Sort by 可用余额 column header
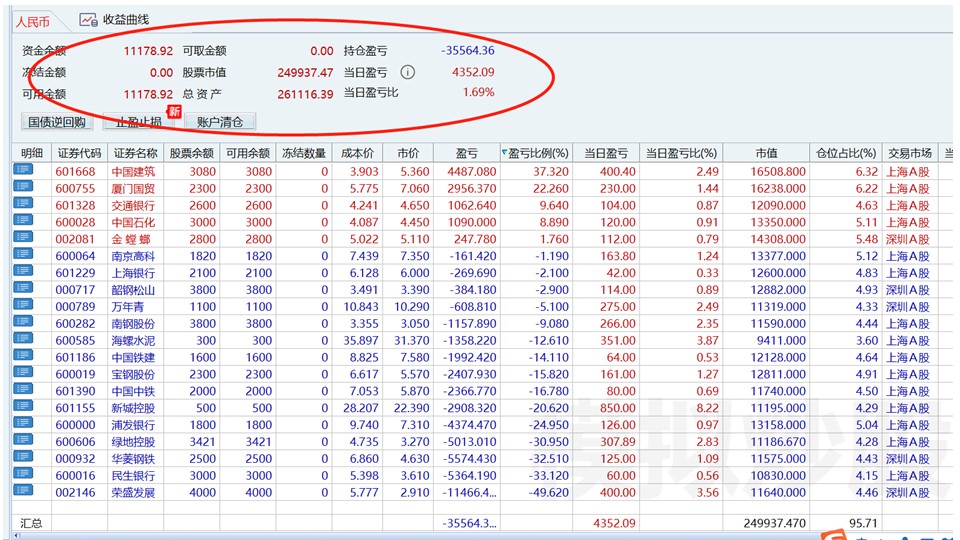Viewport: 960px width, 540px height. coord(248,153)
